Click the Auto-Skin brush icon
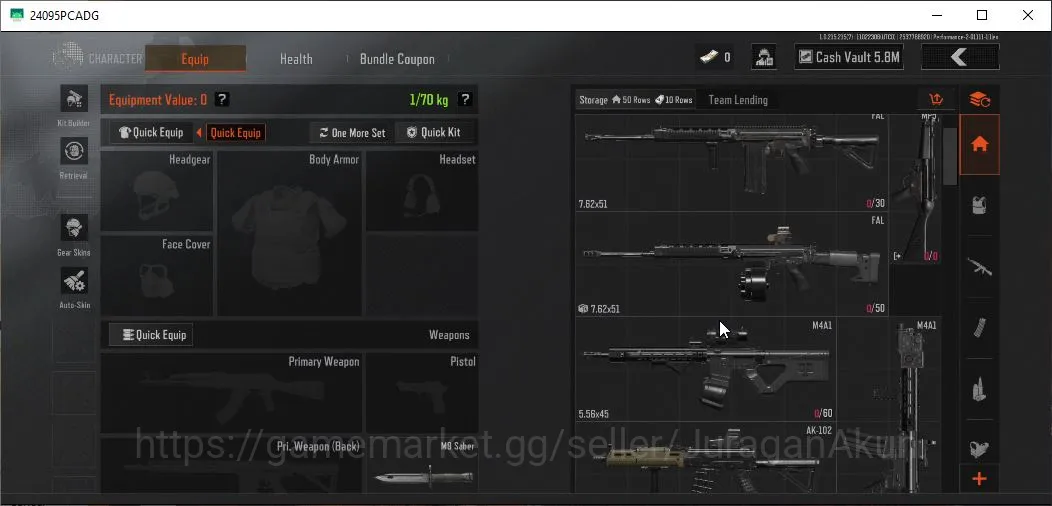The image size is (1052, 506). (74, 281)
